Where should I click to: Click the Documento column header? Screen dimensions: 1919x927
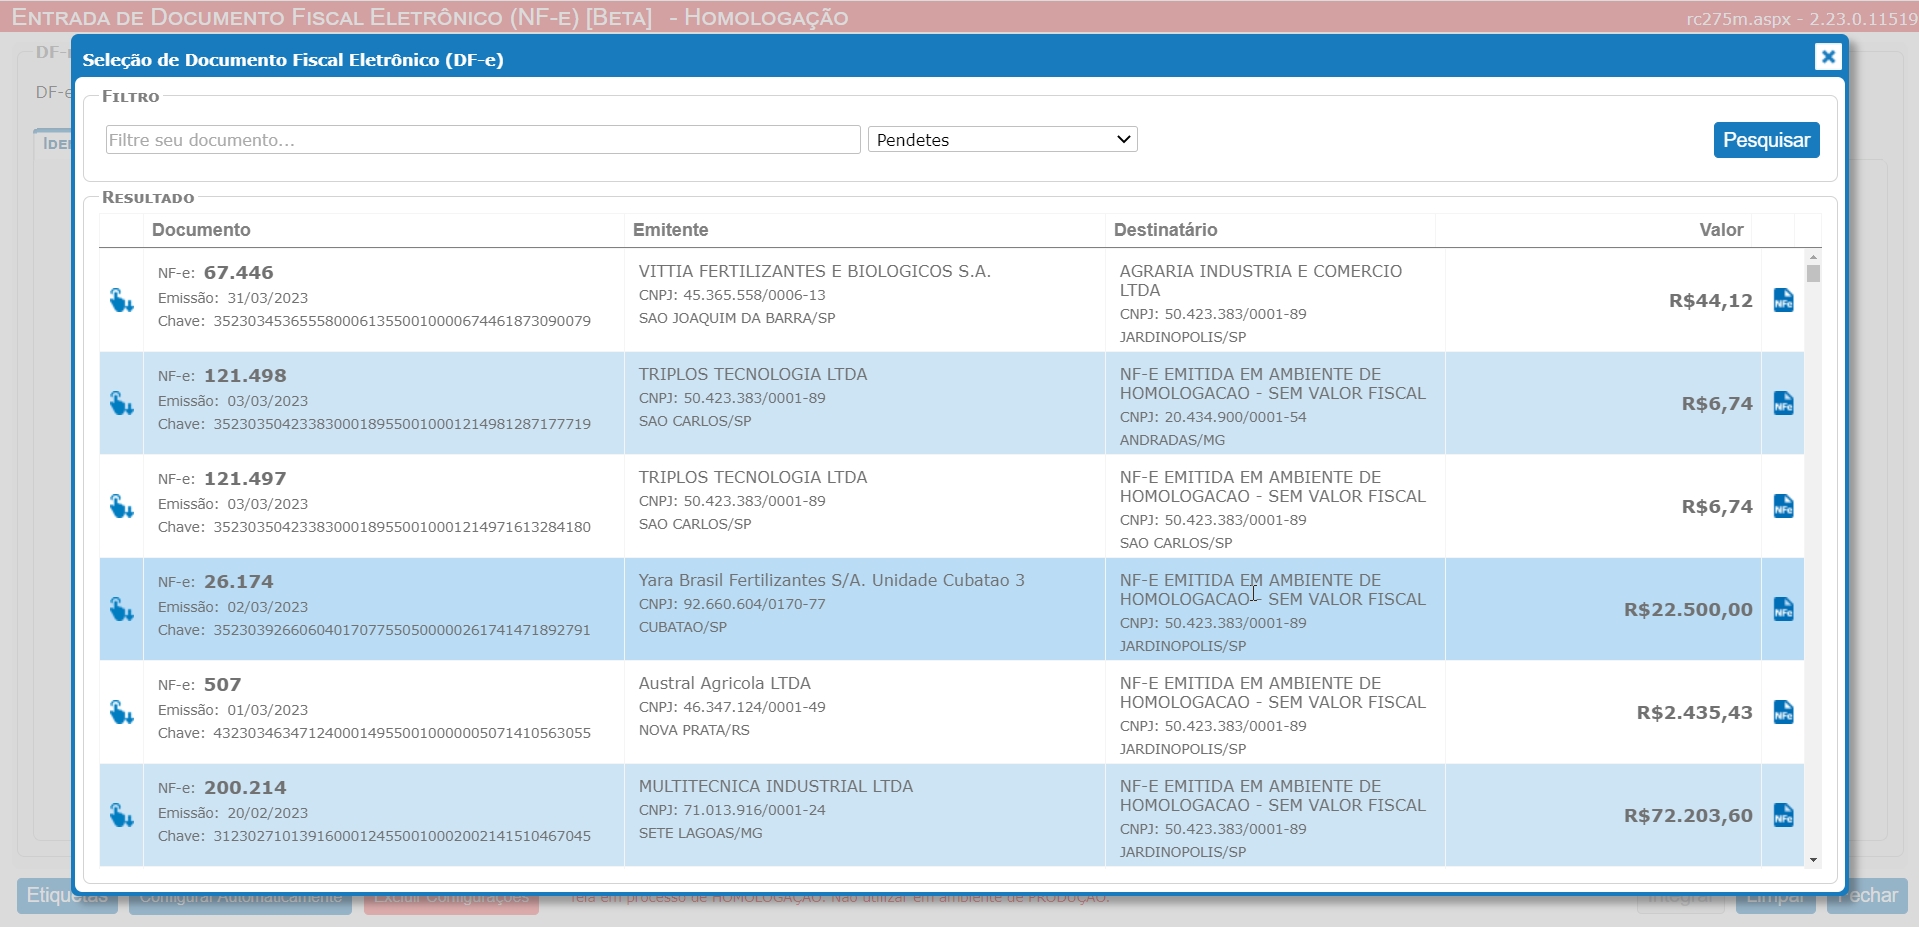[201, 230]
